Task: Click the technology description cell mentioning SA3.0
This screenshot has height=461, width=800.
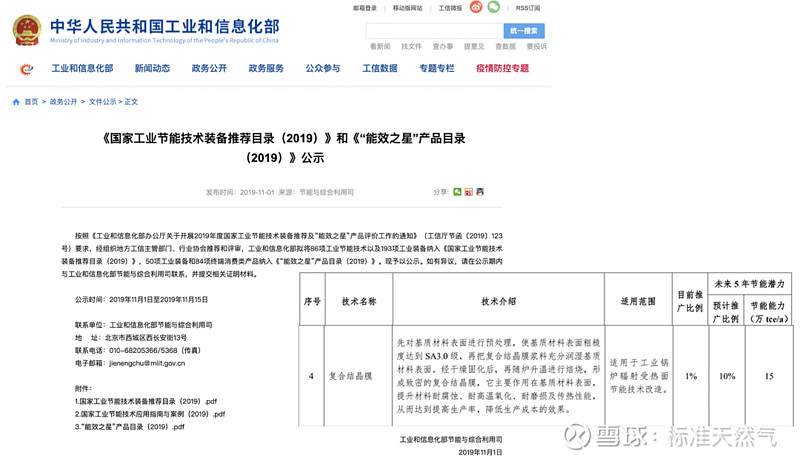Action: click(x=498, y=376)
